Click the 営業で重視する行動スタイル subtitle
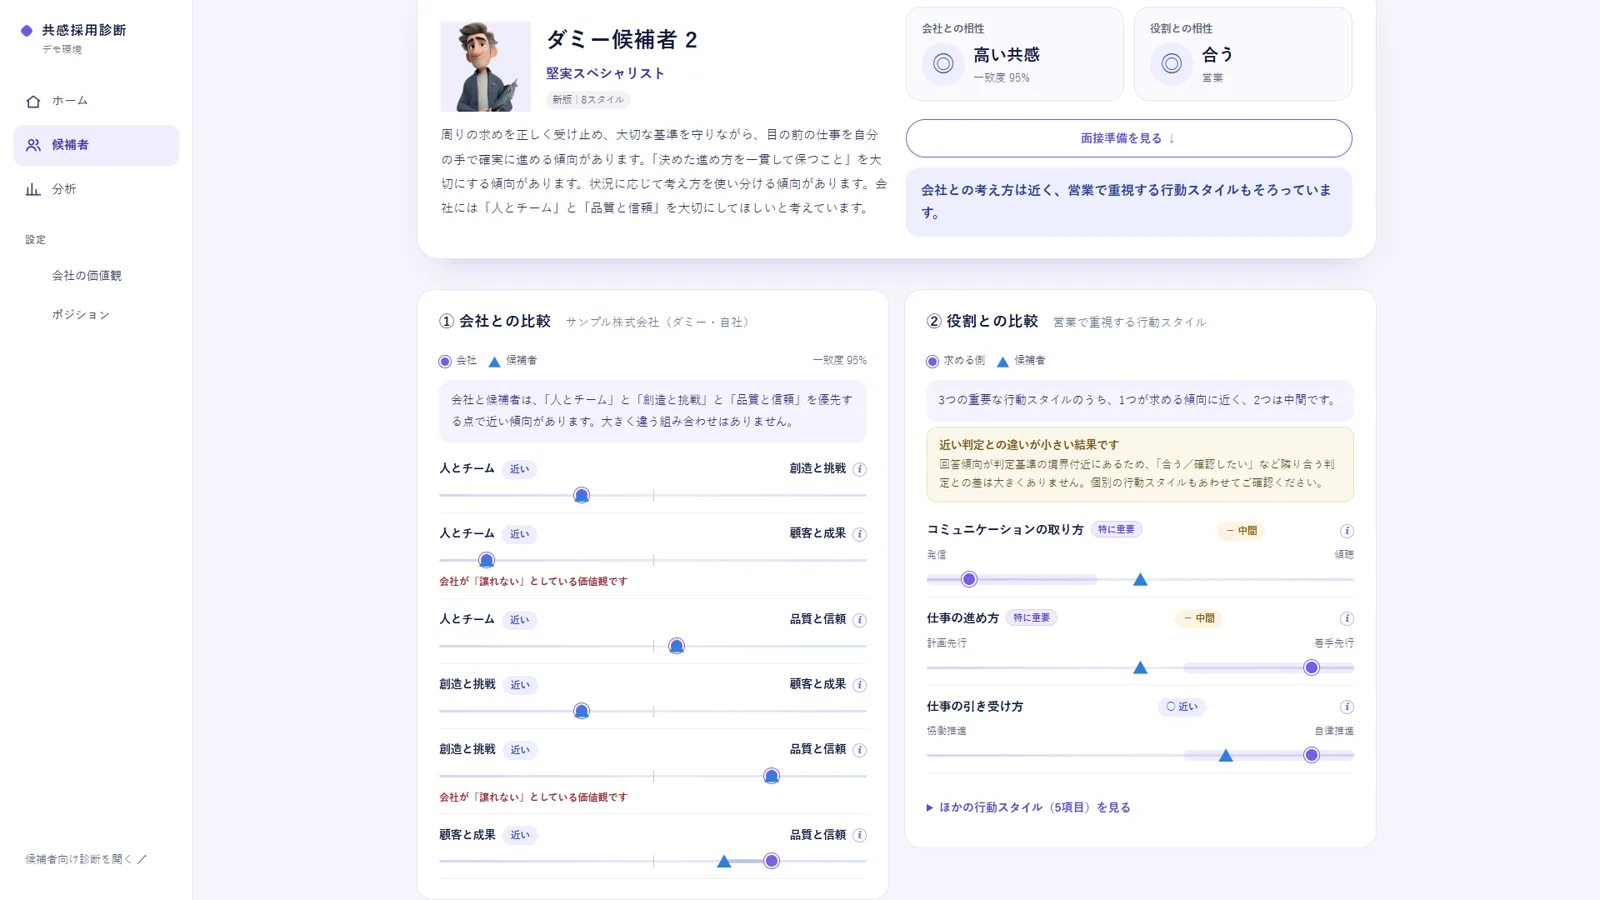 click(x=1130, y=322)
